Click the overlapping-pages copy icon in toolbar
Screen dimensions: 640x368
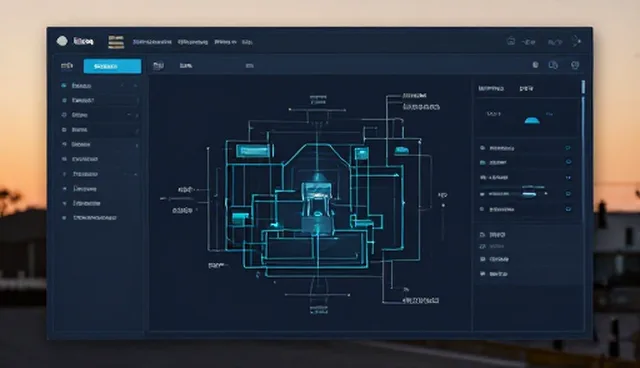pos(553,65)
